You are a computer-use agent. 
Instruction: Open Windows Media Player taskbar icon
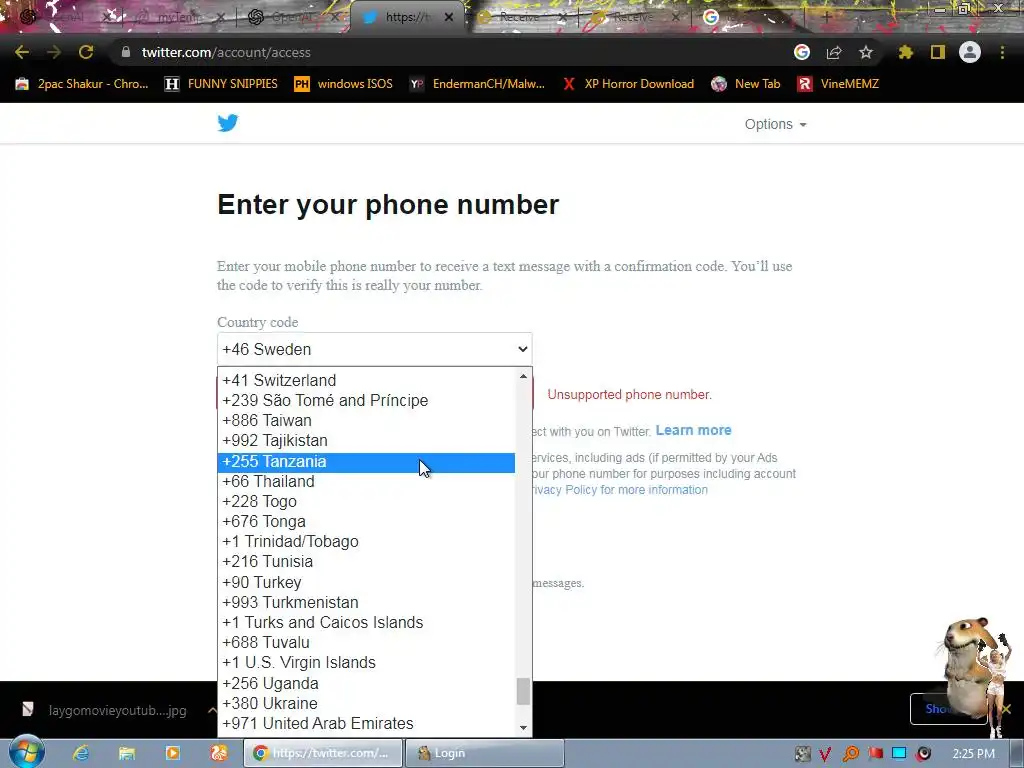coord(172,753)
